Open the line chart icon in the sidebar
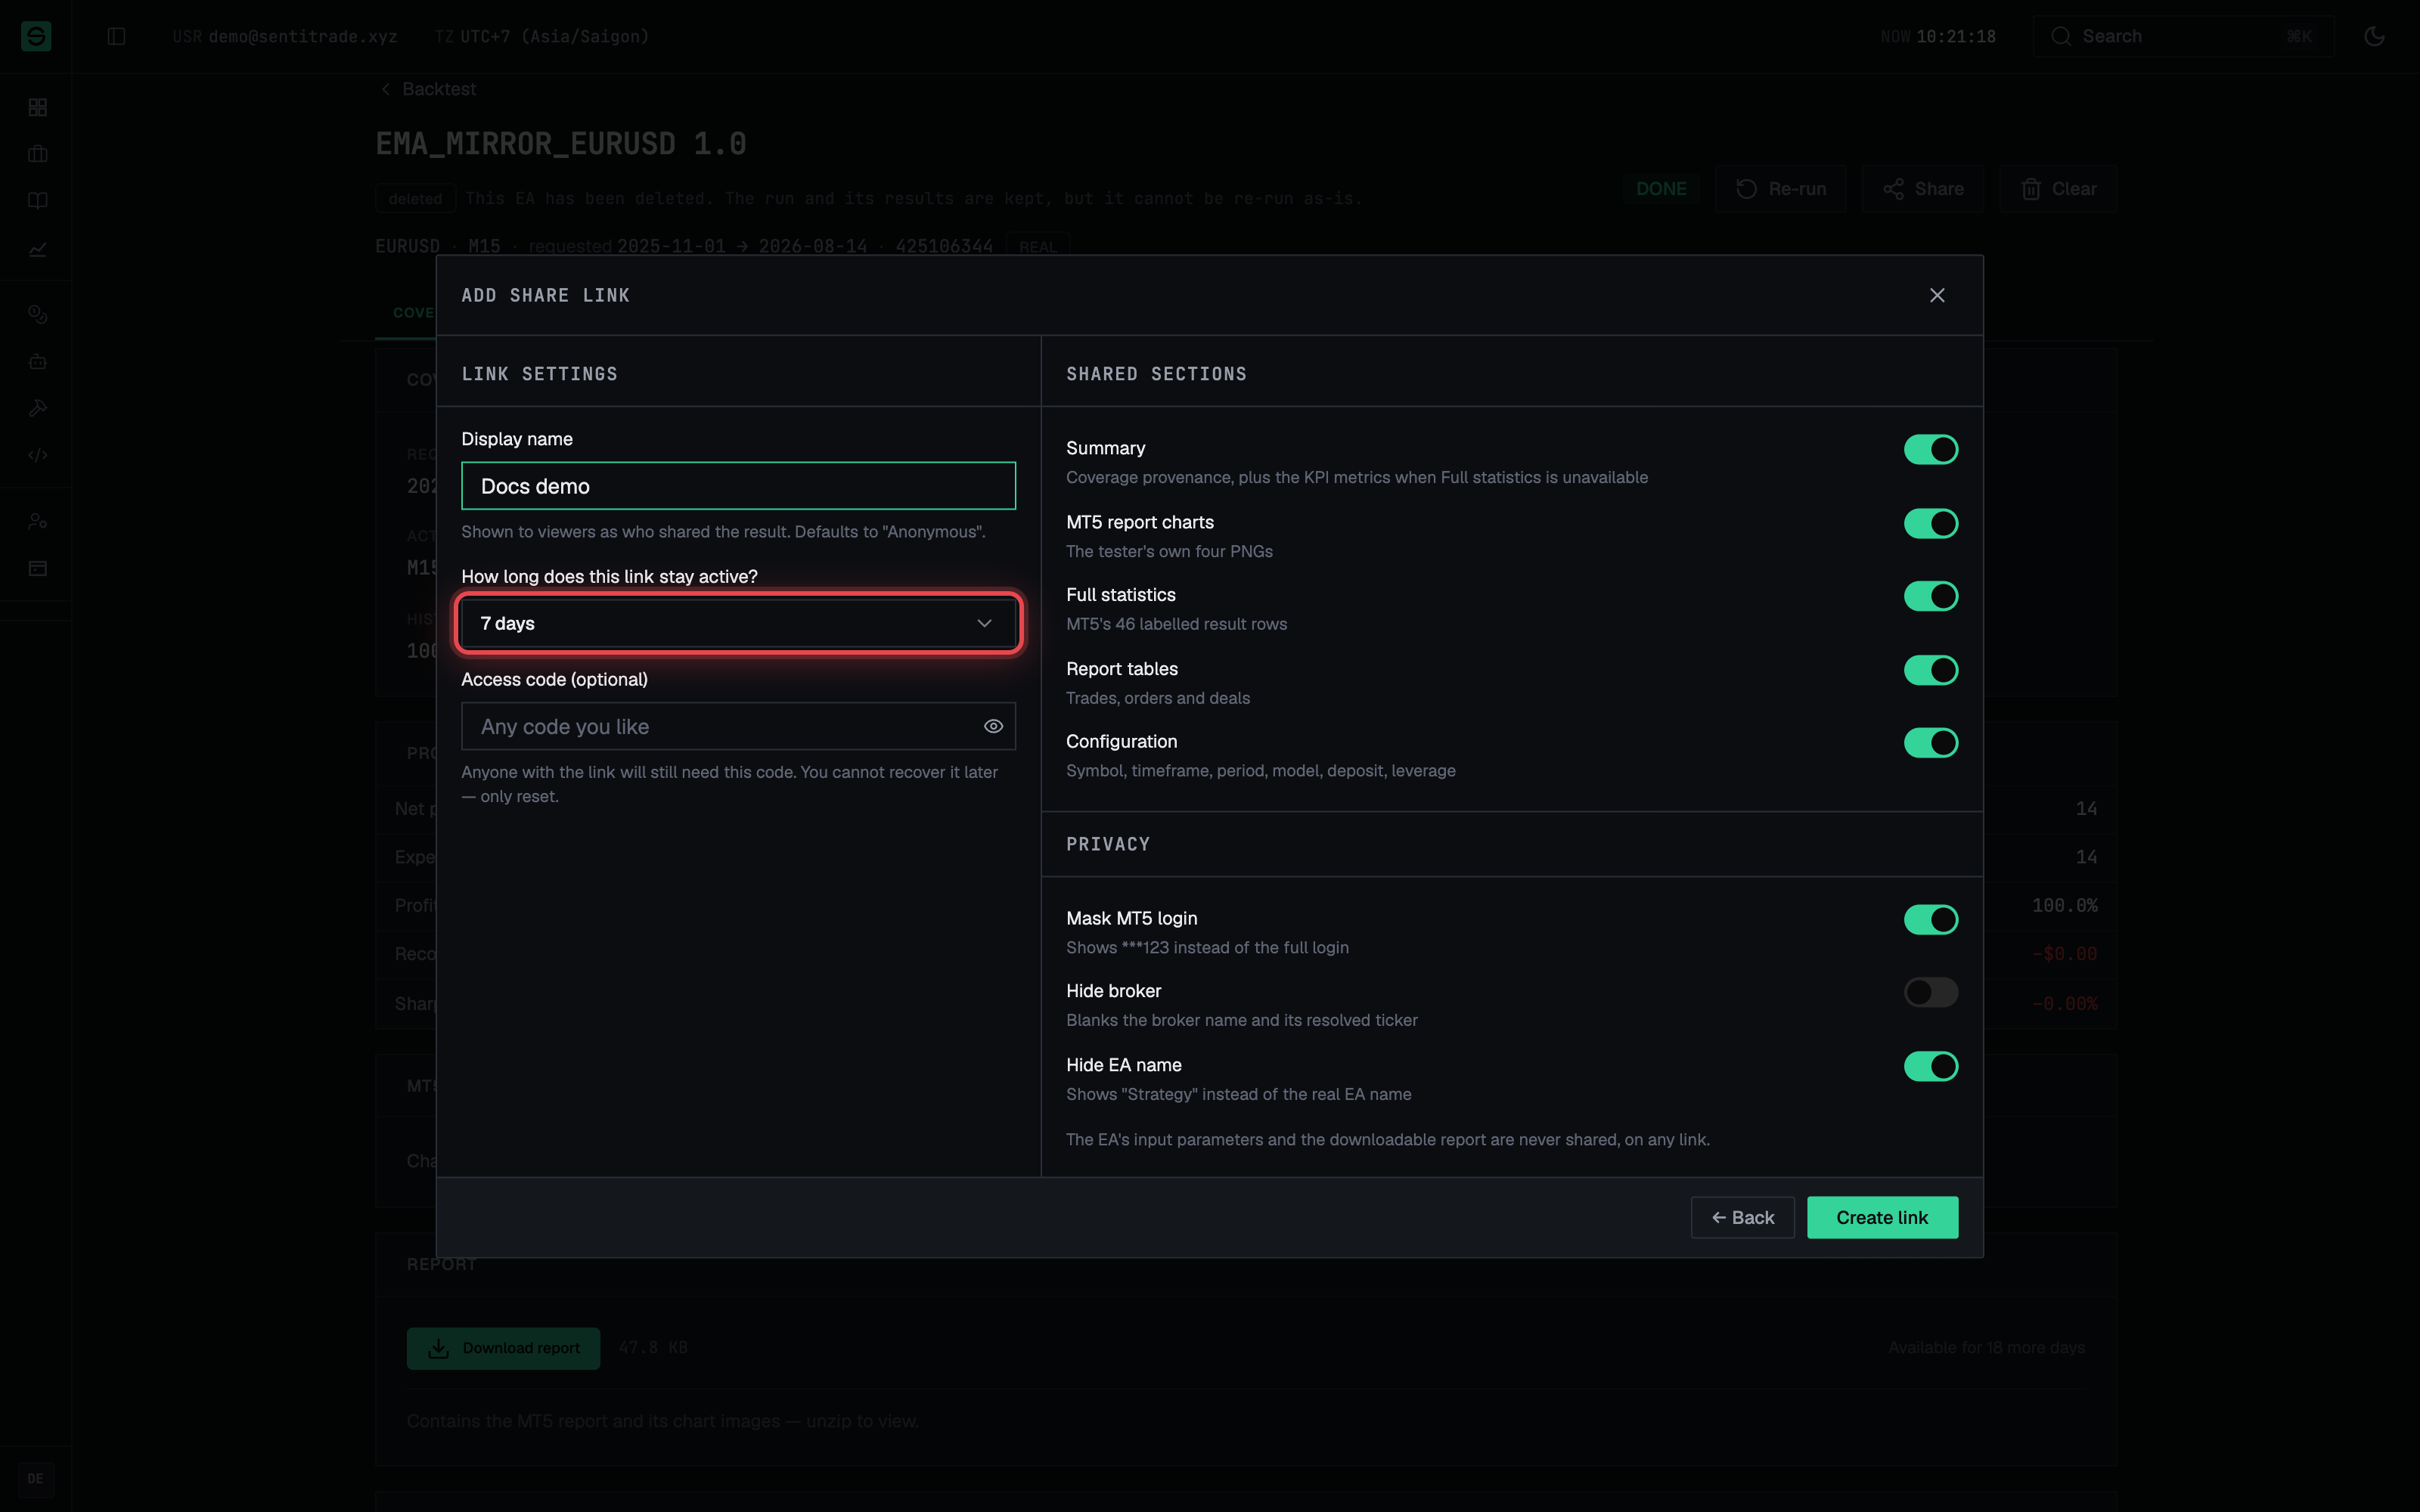This screenshot has height=1512, width=2420. [x=38, y=249]
